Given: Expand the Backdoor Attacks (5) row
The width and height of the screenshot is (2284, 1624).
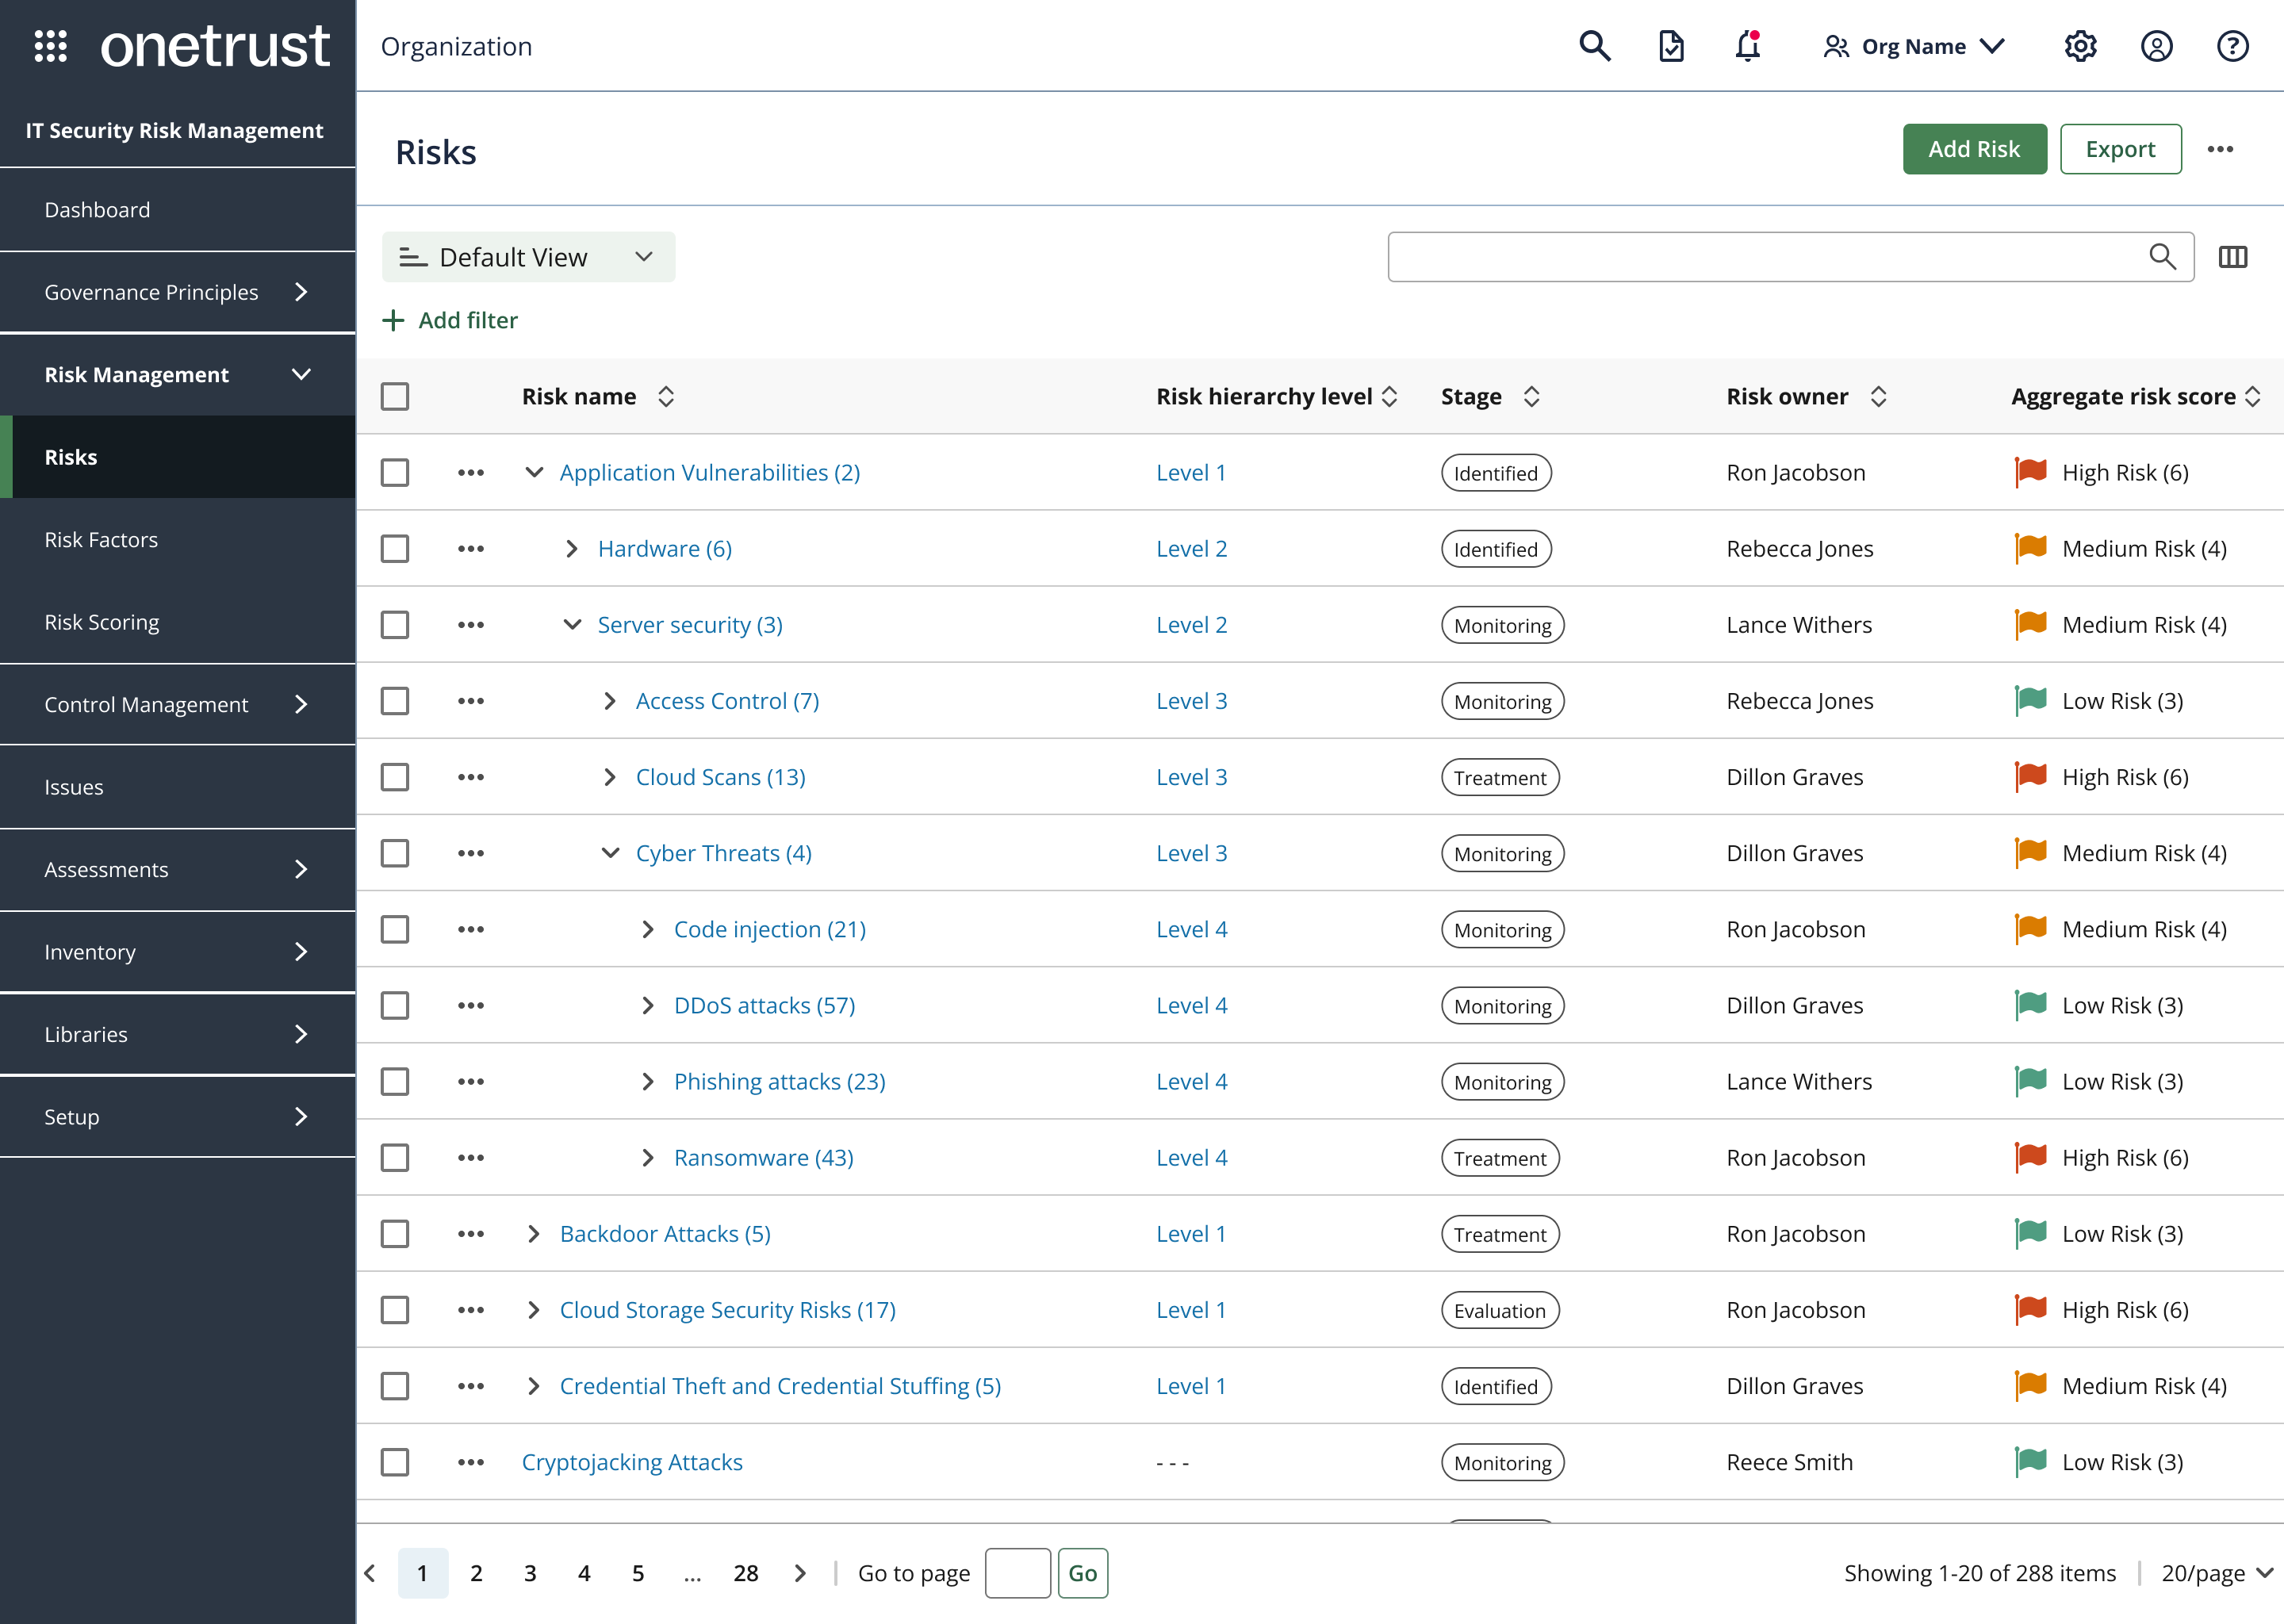Looking at the screenshot, I should [x=534, y=1234].
